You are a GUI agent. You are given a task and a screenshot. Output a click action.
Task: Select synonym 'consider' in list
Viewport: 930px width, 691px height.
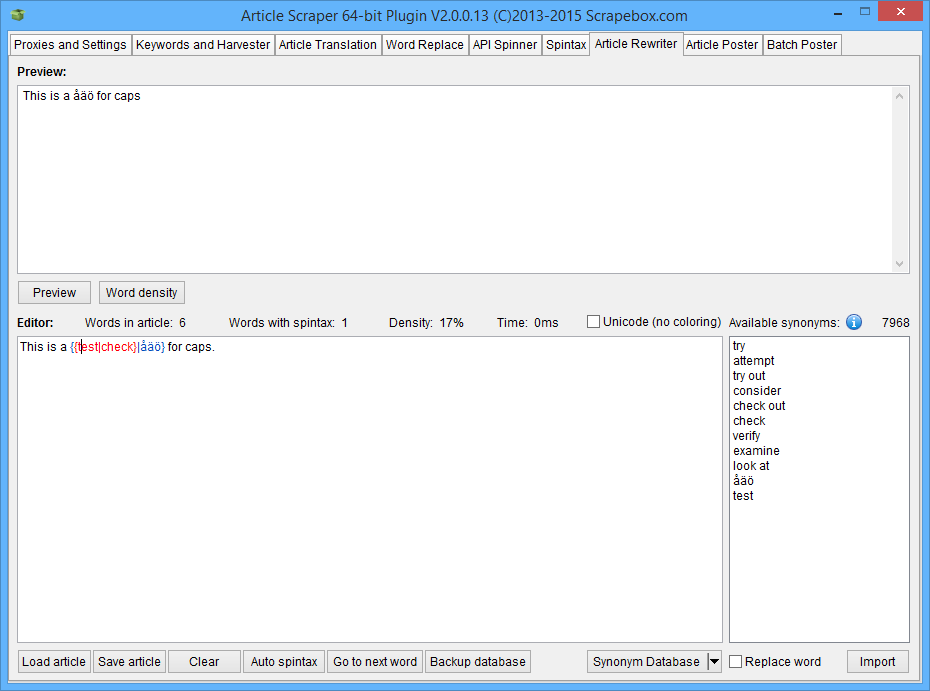pos(757,391)
